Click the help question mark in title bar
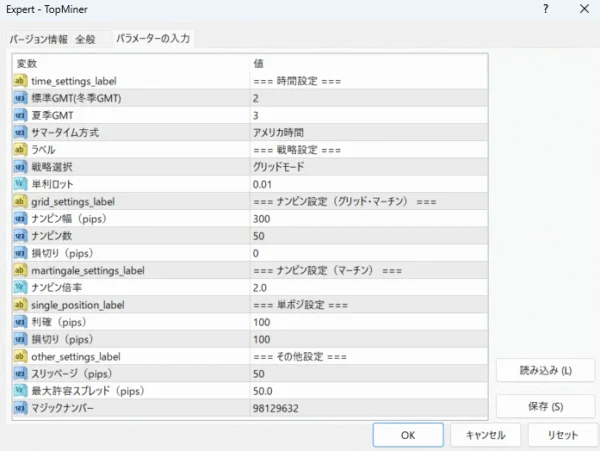Viewport: 600px width, 451px height. [545, 9]
